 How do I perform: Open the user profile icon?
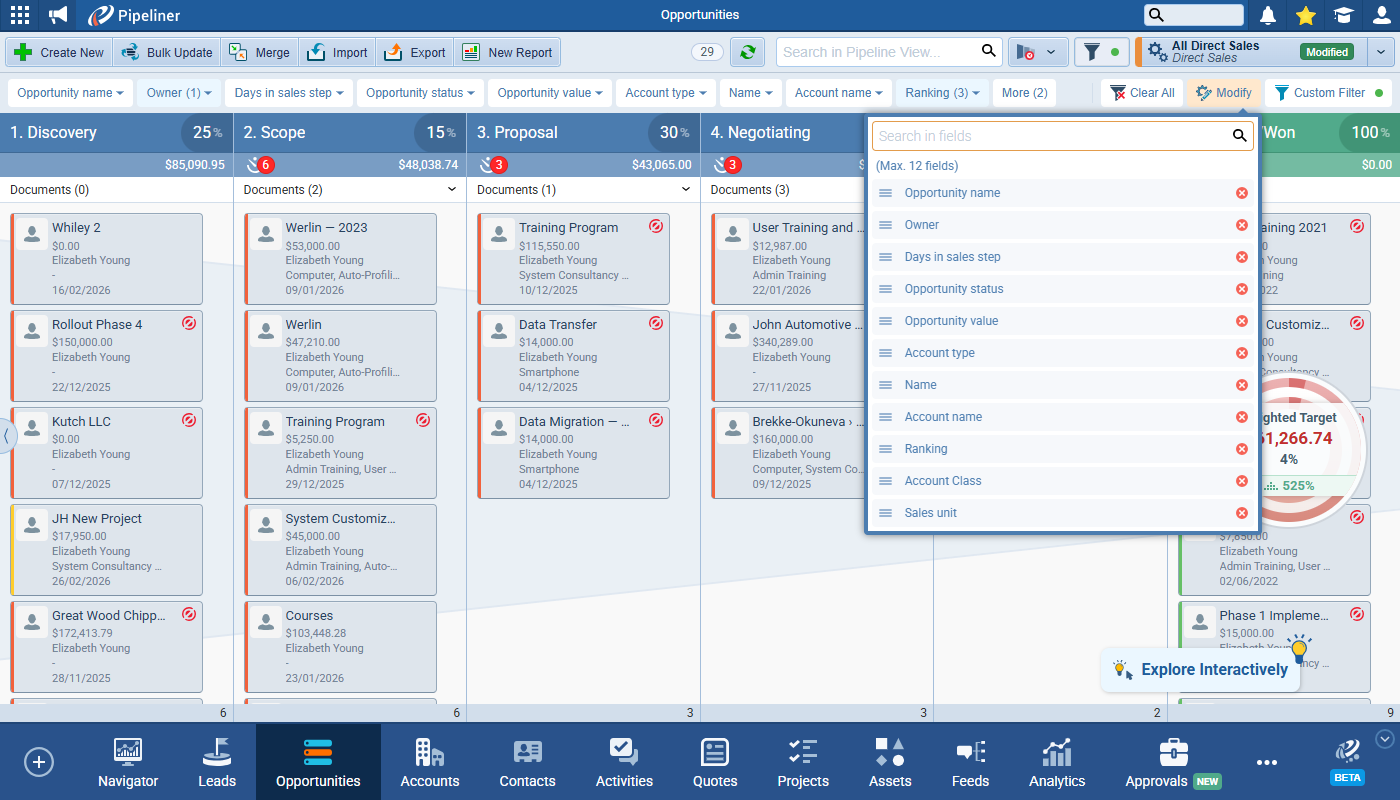[1381, 15]
